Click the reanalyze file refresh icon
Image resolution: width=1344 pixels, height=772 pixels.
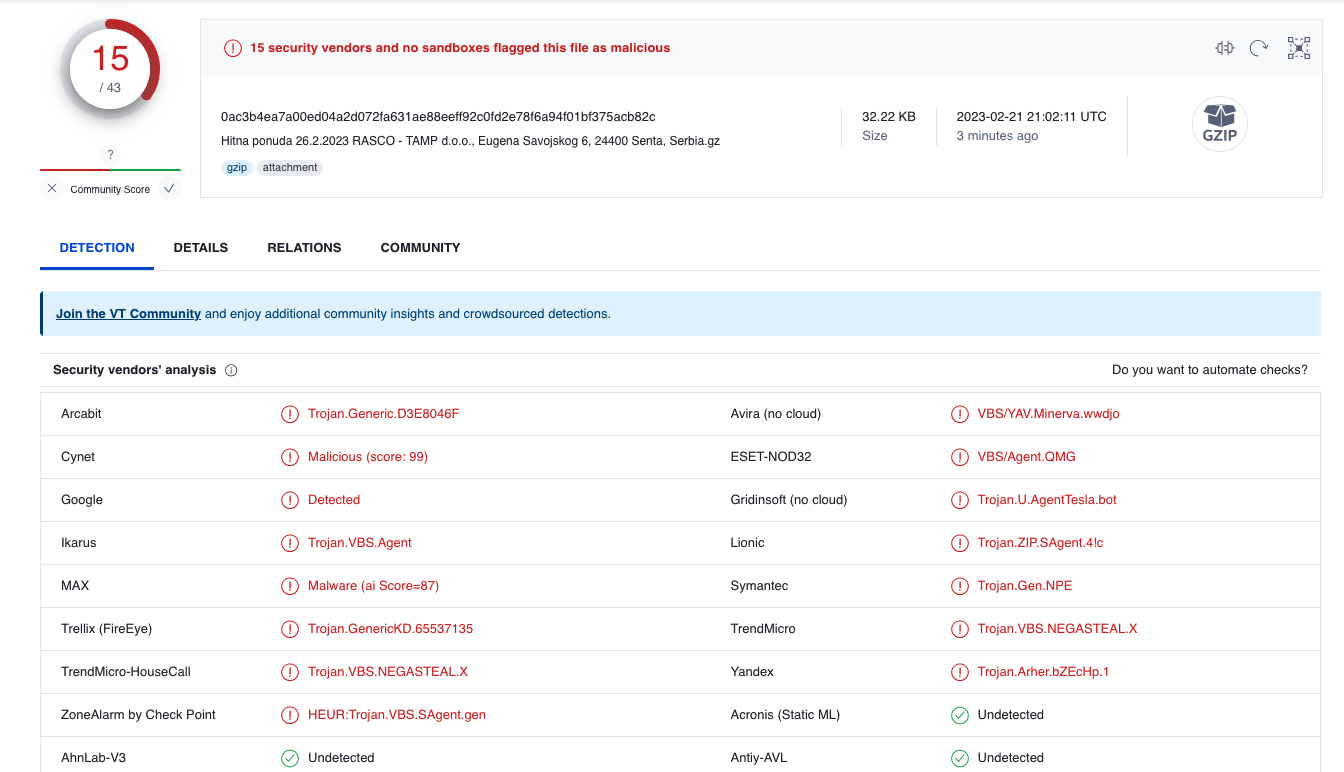tap(1259, 48)
